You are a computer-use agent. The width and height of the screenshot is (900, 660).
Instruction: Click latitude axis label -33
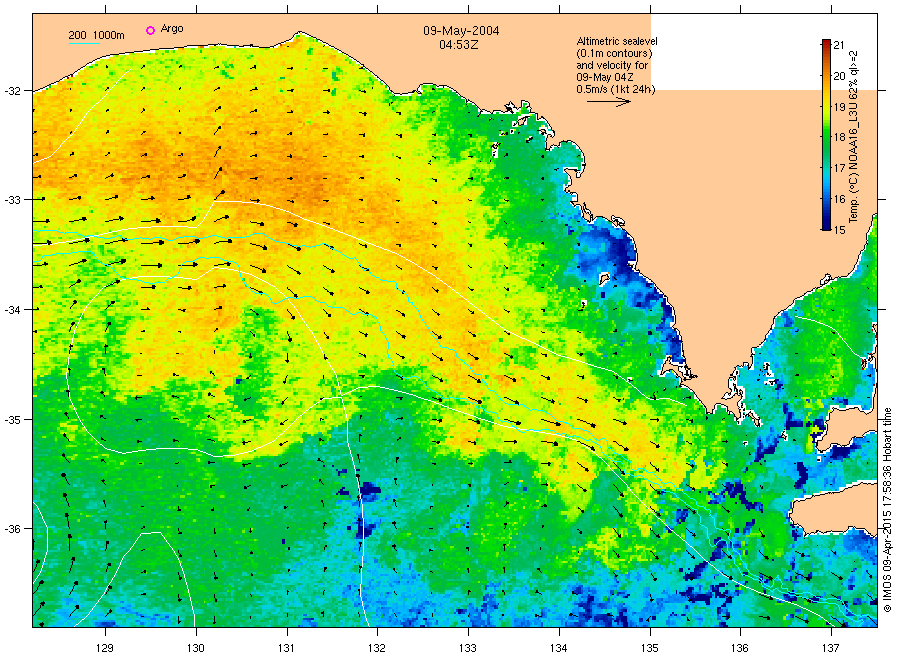click(13, 200)
